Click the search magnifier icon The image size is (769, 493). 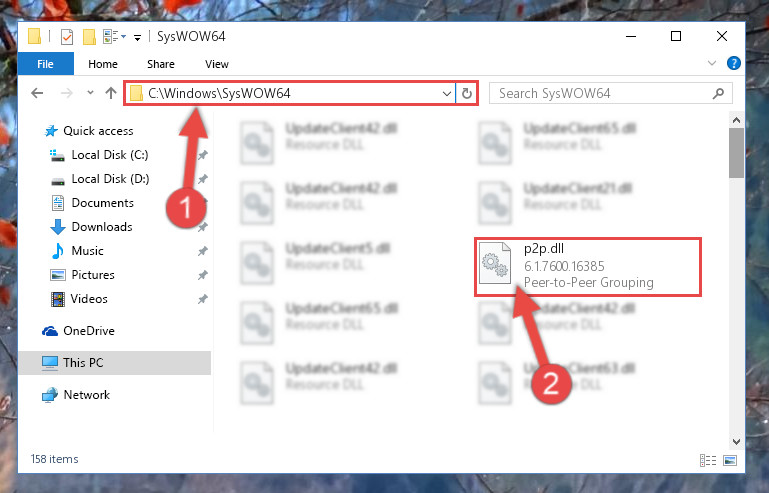tap(718, 93)
